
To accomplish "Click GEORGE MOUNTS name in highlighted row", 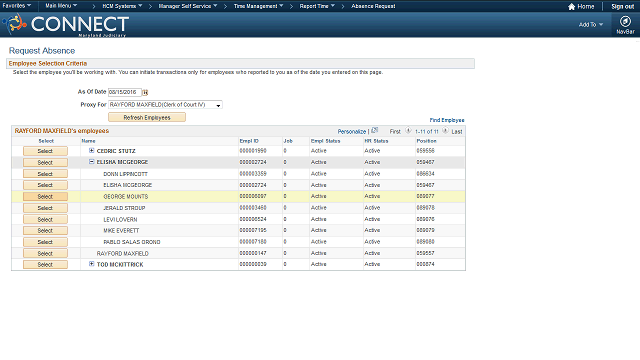I will [x=126, y=196].
